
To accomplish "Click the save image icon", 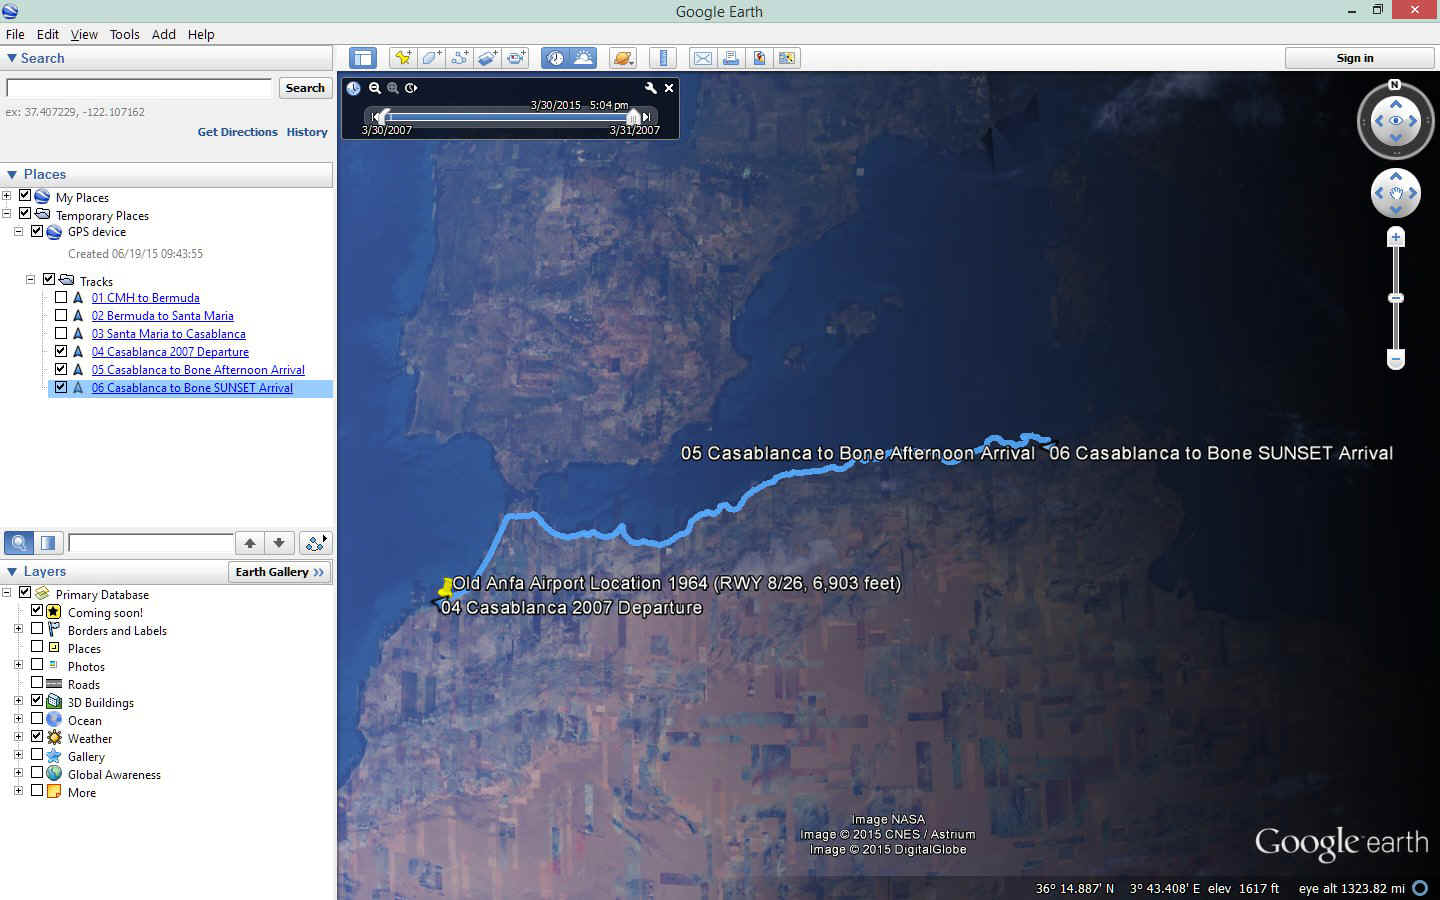I will [x=787, y=58].
